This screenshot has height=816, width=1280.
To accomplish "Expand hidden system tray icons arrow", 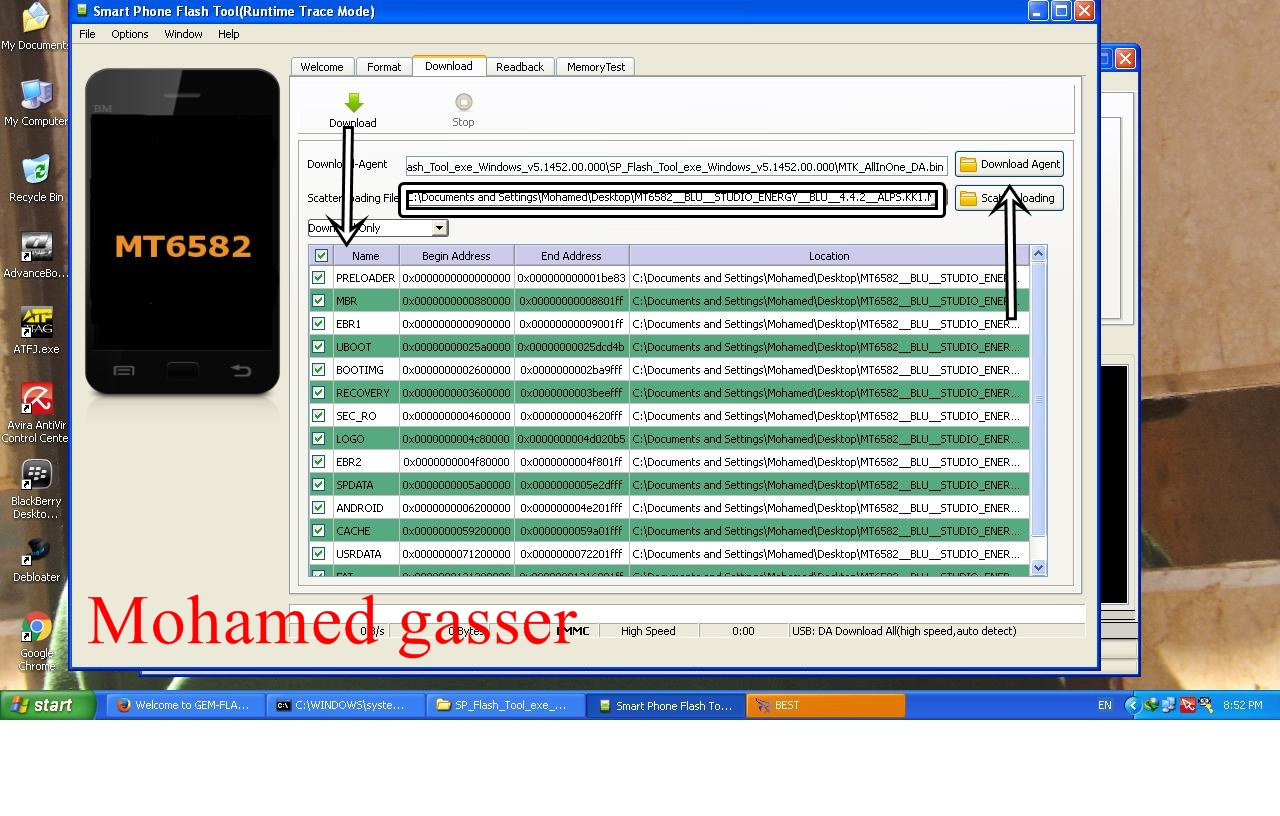I will coord(1132,705).
